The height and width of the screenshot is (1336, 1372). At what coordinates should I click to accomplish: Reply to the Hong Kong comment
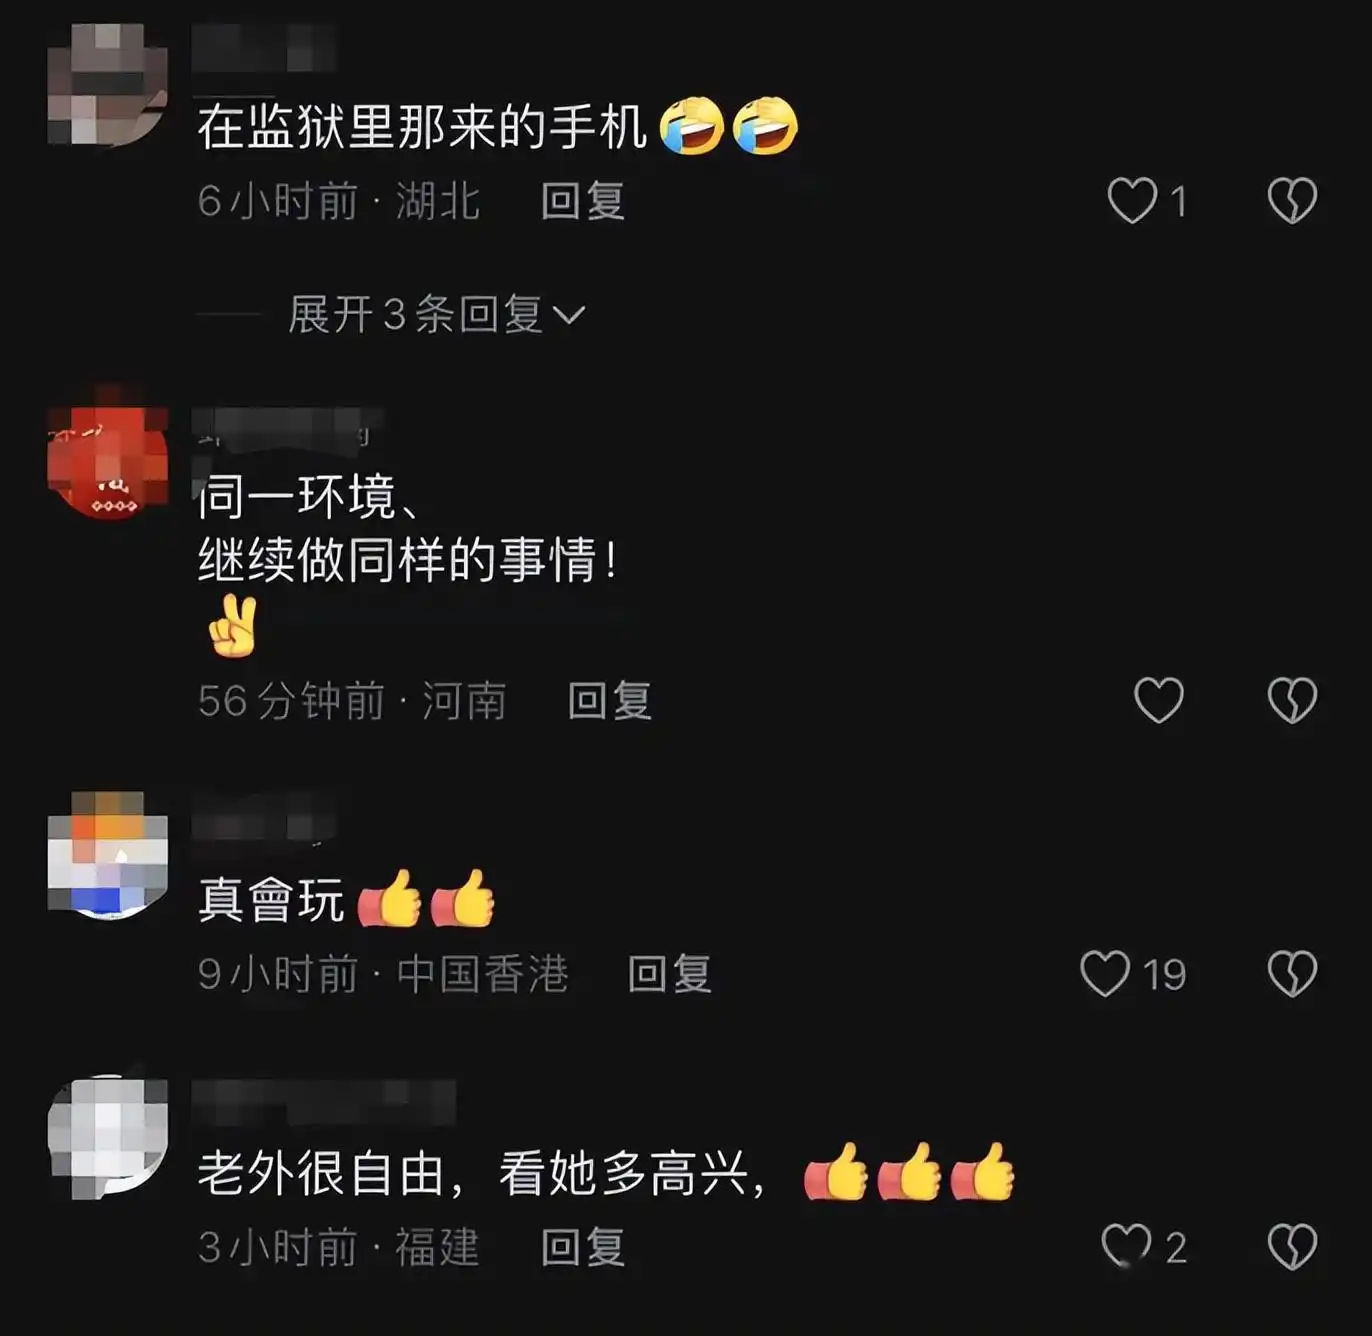(670, 974)
